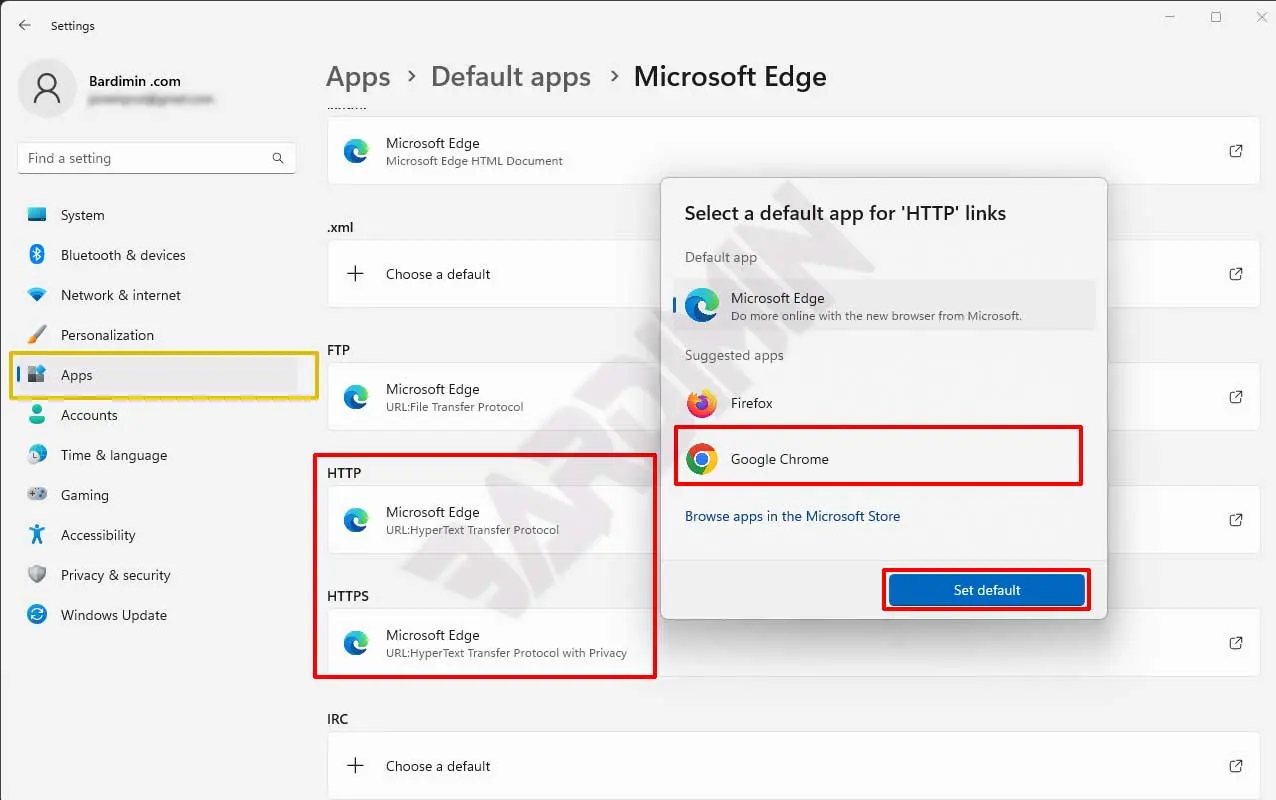Click the Default apps breadcrumb

(510, 77)
